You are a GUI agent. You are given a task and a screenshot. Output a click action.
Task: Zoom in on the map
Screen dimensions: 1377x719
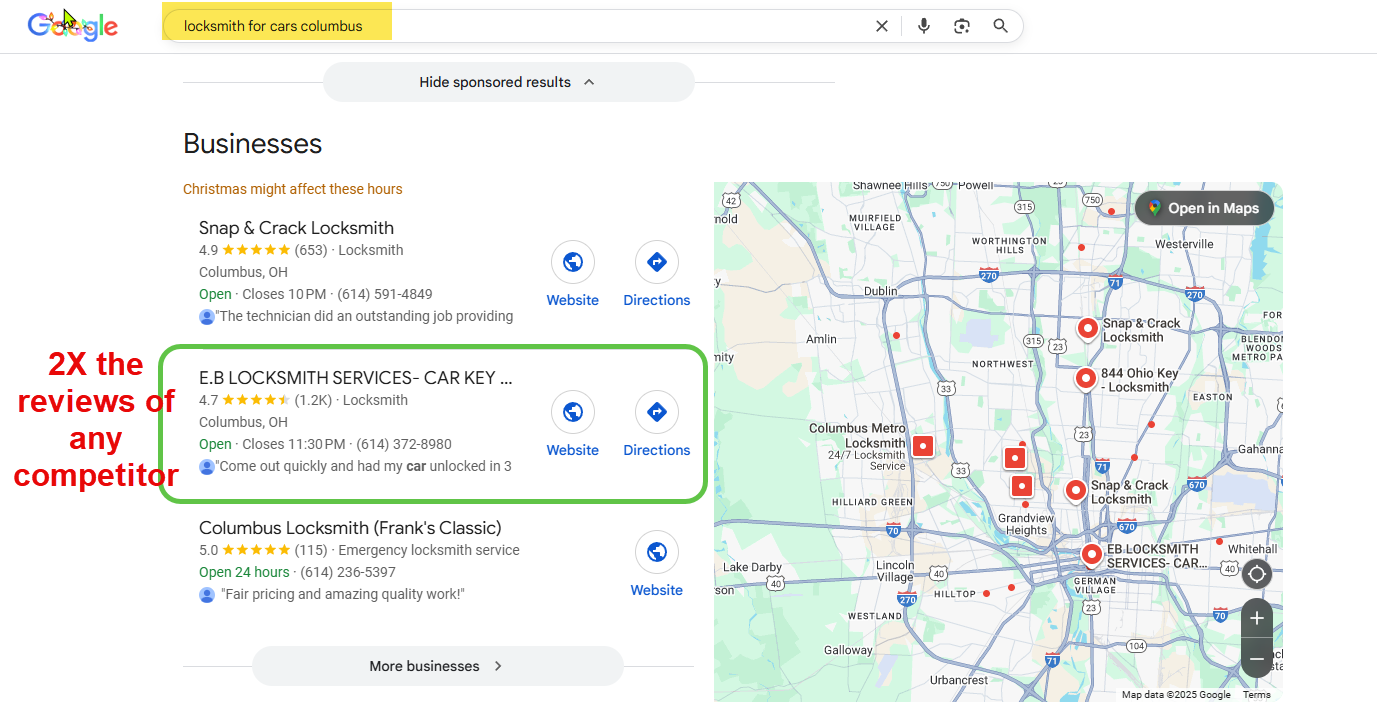(1257, 618)
